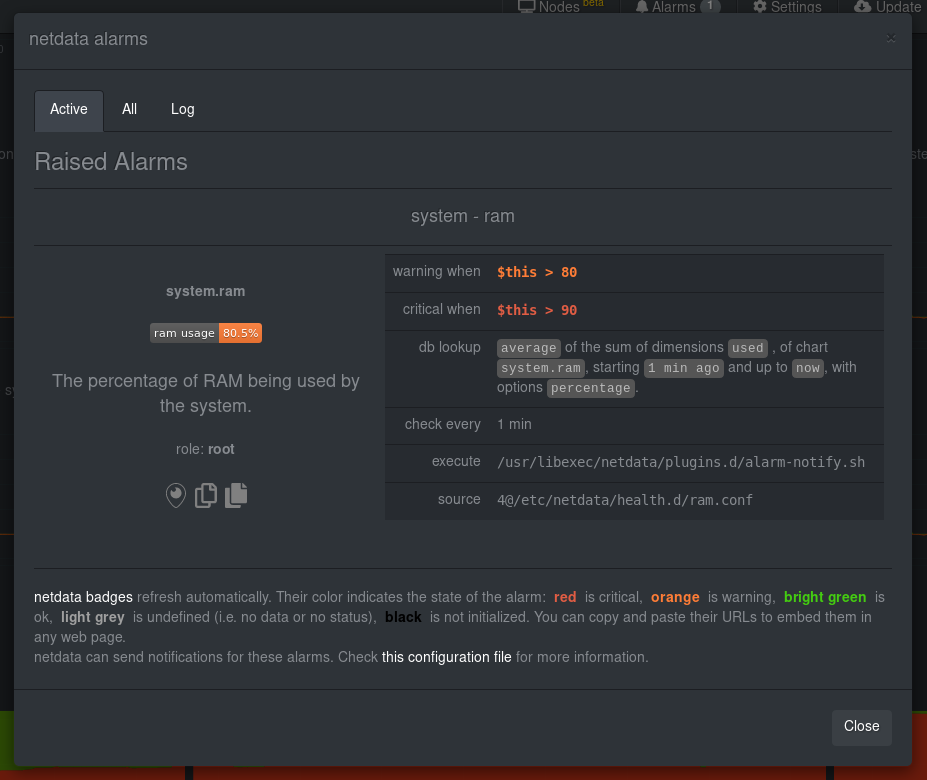927x780 pixels.
Task: Click the 'system - ram' alarm heading
Action: (463, 216)
